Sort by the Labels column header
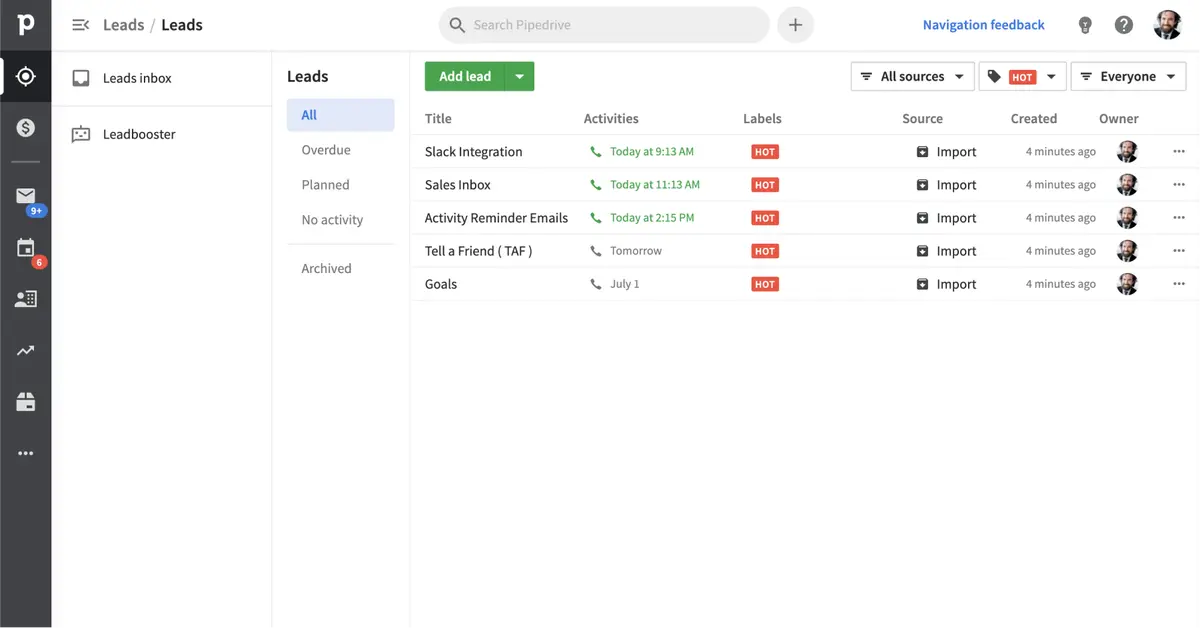This screenshot has height=628, width=1200. coord(762,118)
